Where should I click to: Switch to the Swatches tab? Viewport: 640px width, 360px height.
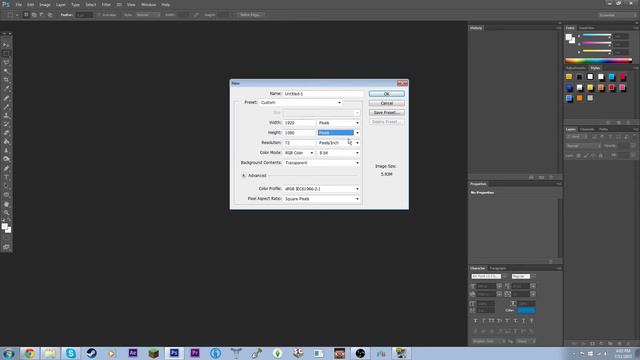tap(587, 28)
